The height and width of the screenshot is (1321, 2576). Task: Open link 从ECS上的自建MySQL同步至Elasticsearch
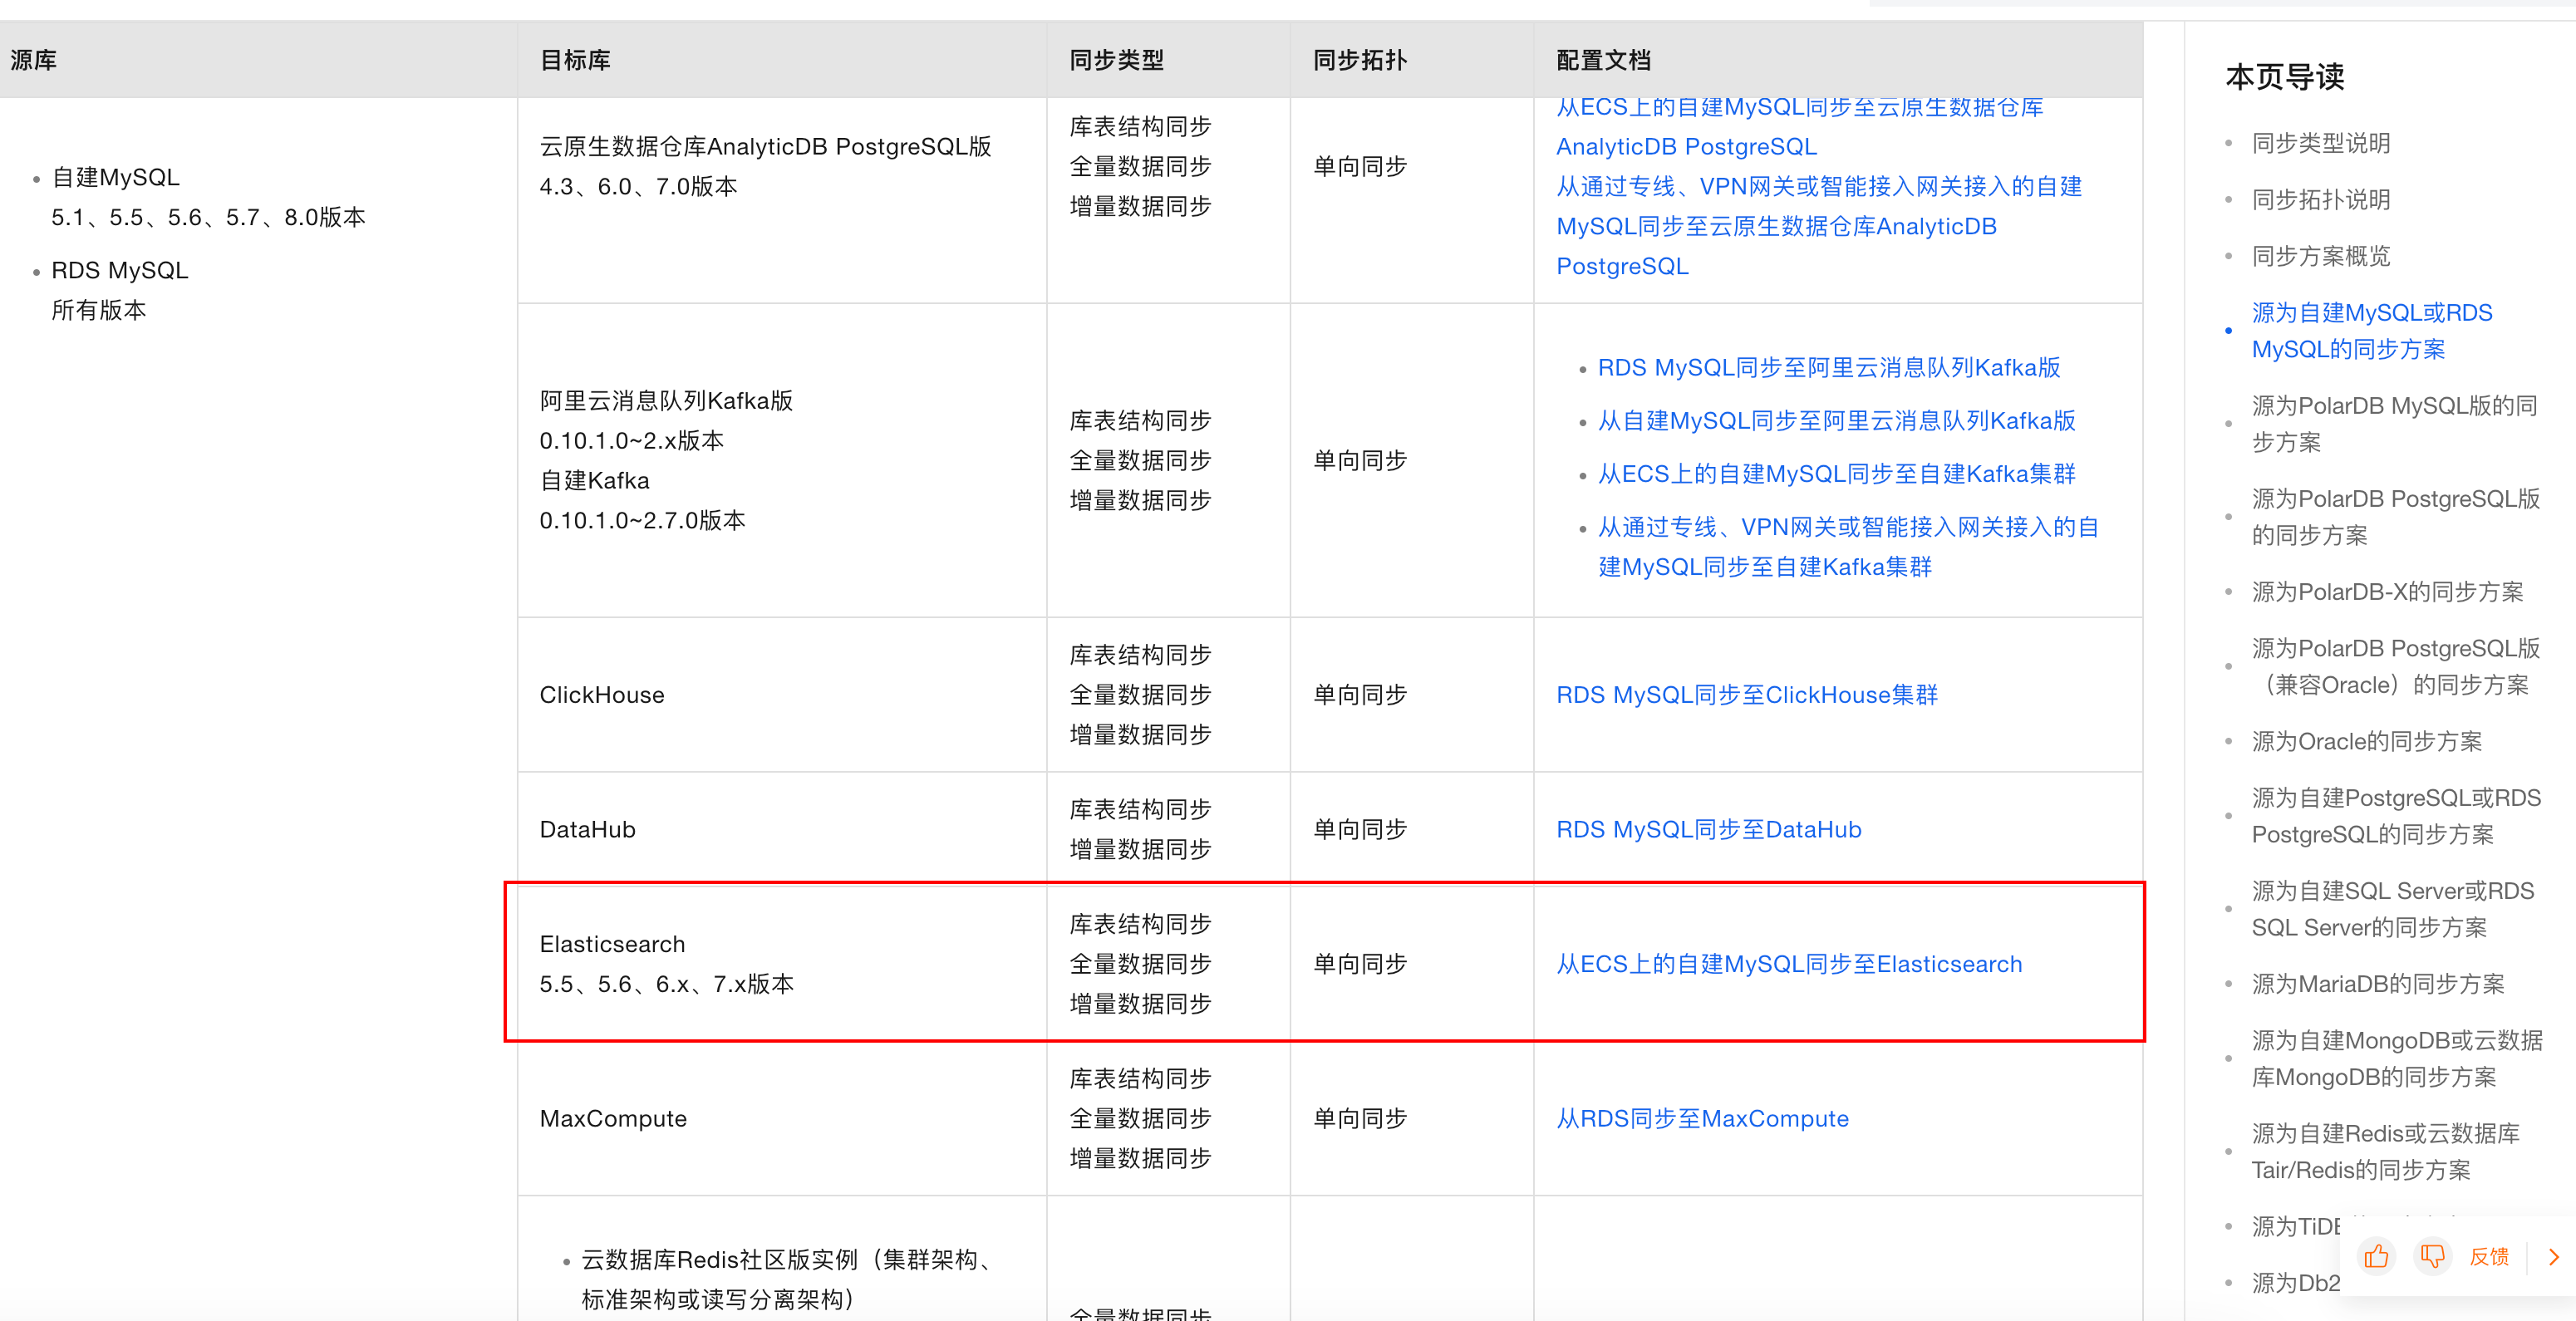tap(1789, 964)
